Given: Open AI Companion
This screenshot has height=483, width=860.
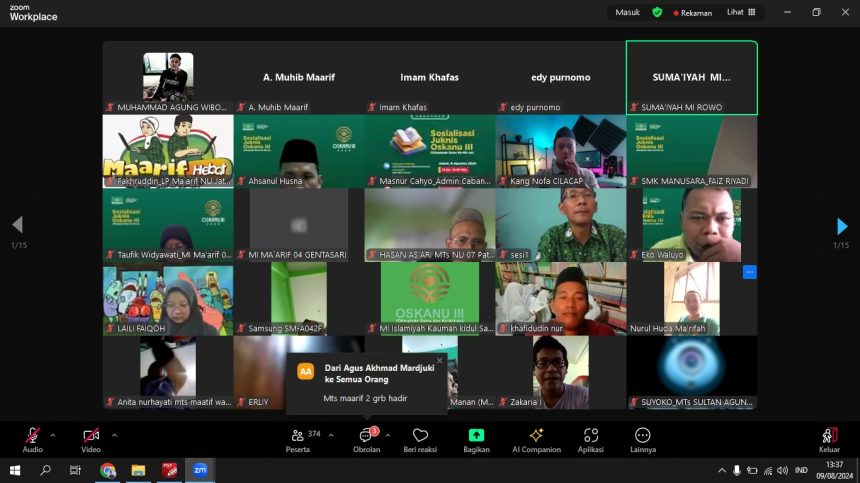Looking at the screenshot, I should [x=536, y=437].
